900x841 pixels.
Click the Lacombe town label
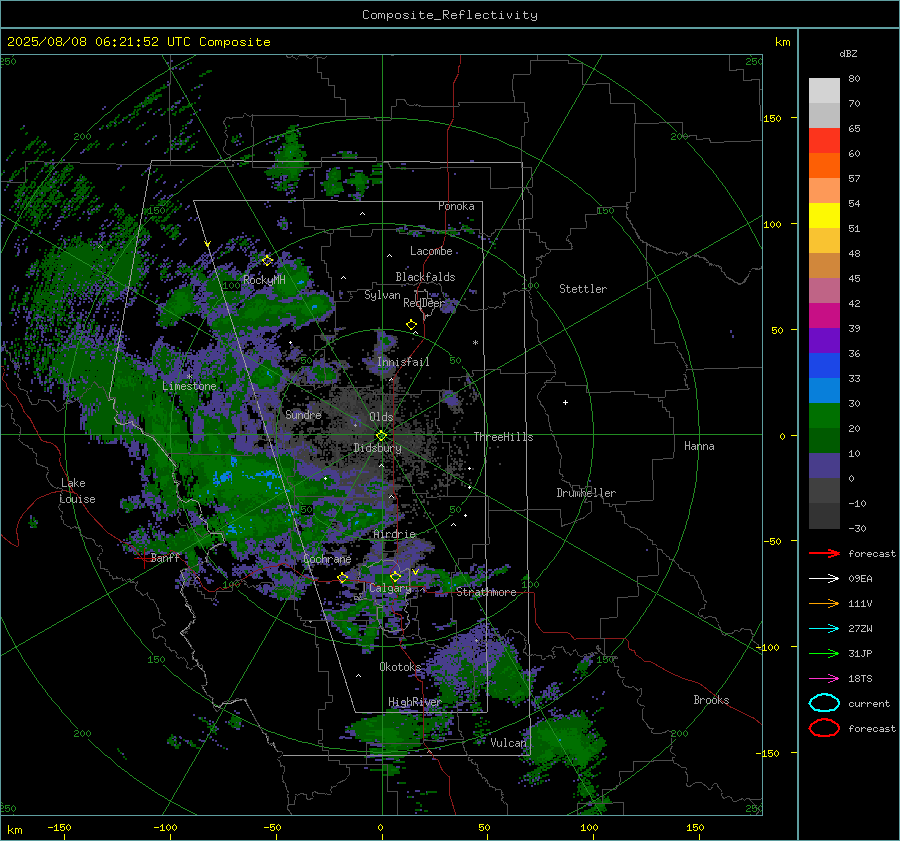431,251
